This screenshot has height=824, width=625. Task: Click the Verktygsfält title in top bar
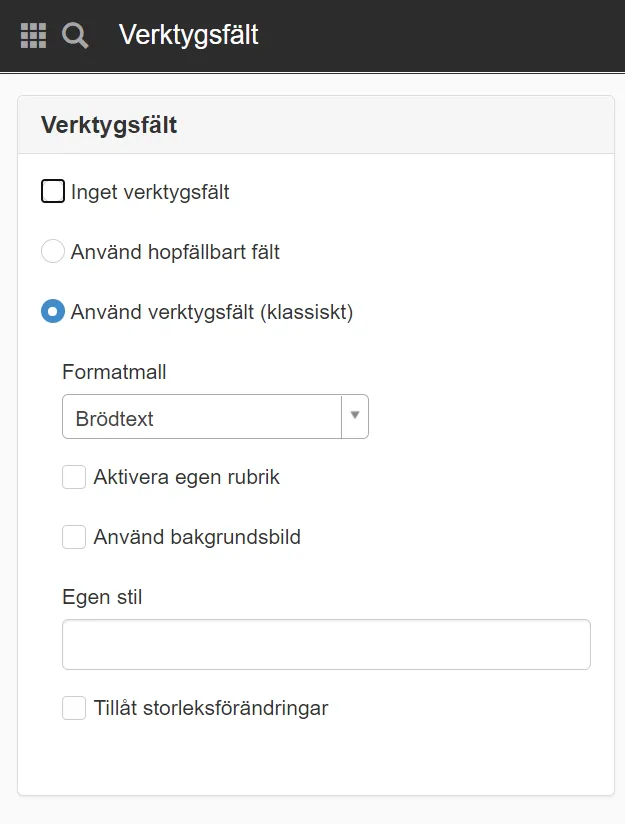(188, 36)
